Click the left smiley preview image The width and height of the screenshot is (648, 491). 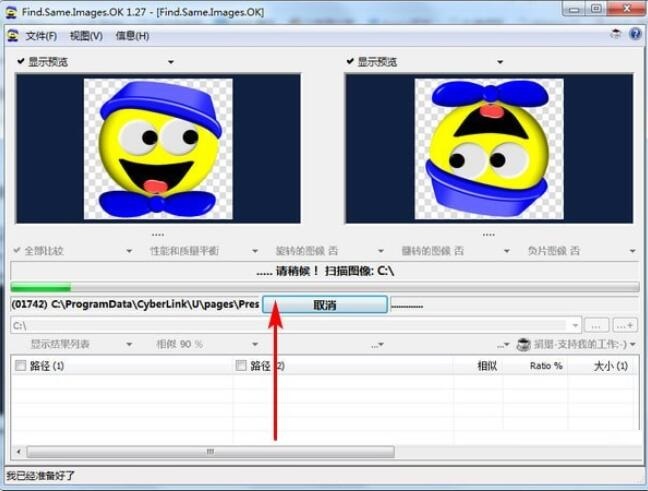[x=158, y=149]
